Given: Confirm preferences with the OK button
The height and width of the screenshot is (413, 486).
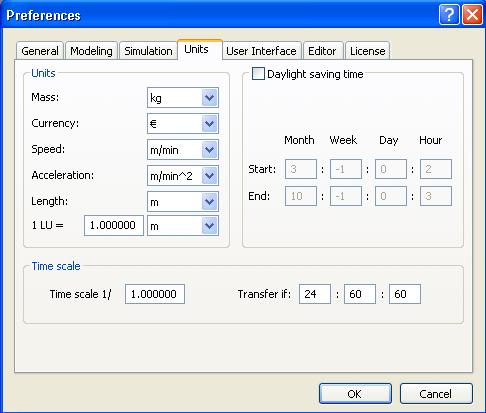Looking at the screenshot, I should point(355,394).
